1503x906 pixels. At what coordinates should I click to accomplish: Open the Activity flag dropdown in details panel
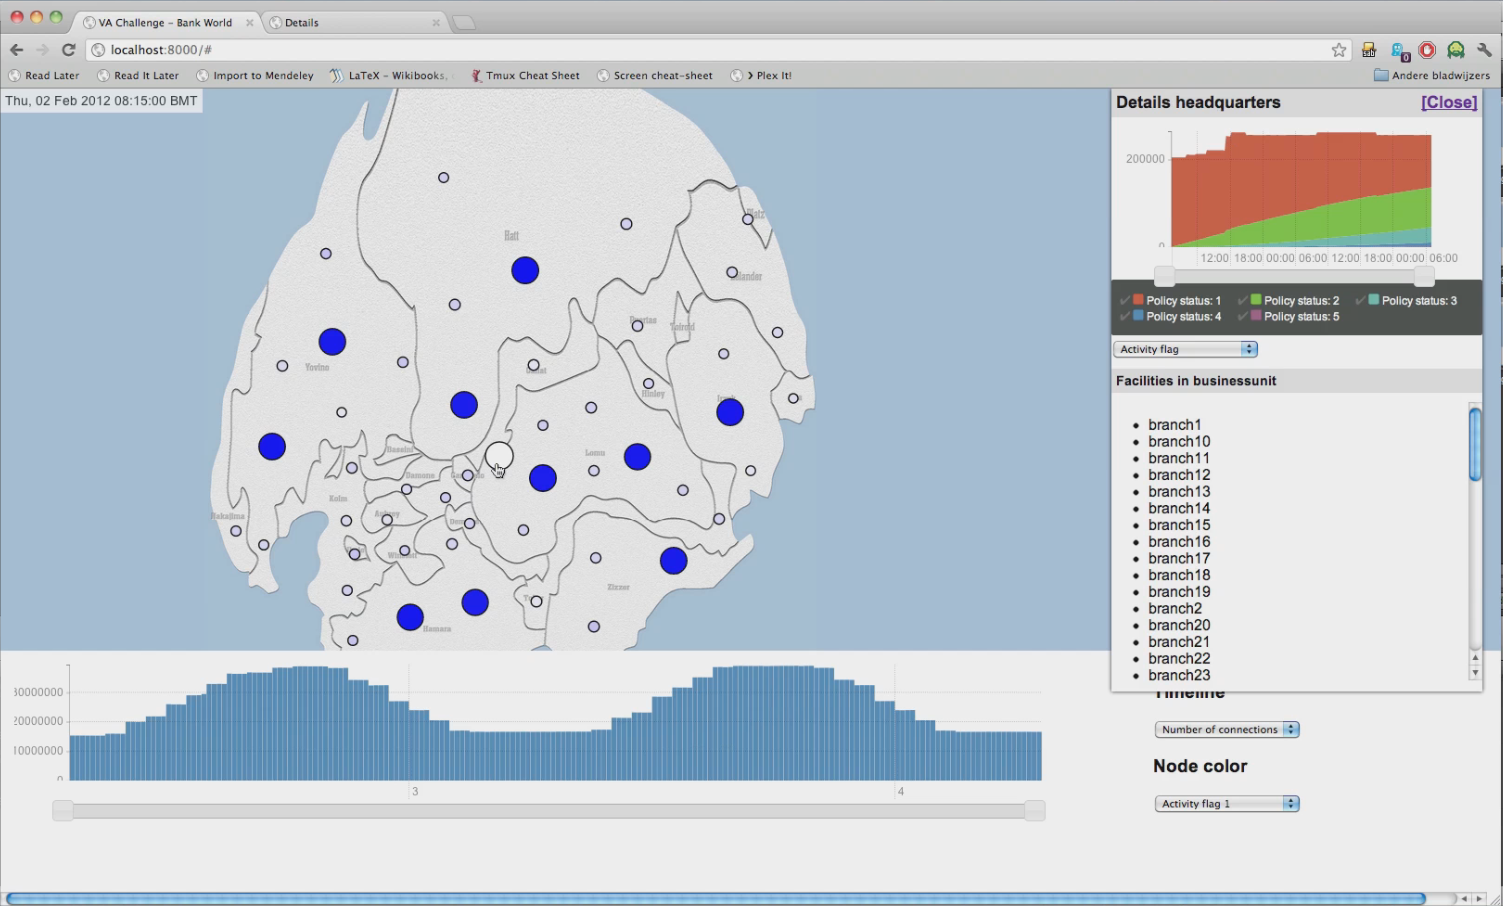point(1185,349)
